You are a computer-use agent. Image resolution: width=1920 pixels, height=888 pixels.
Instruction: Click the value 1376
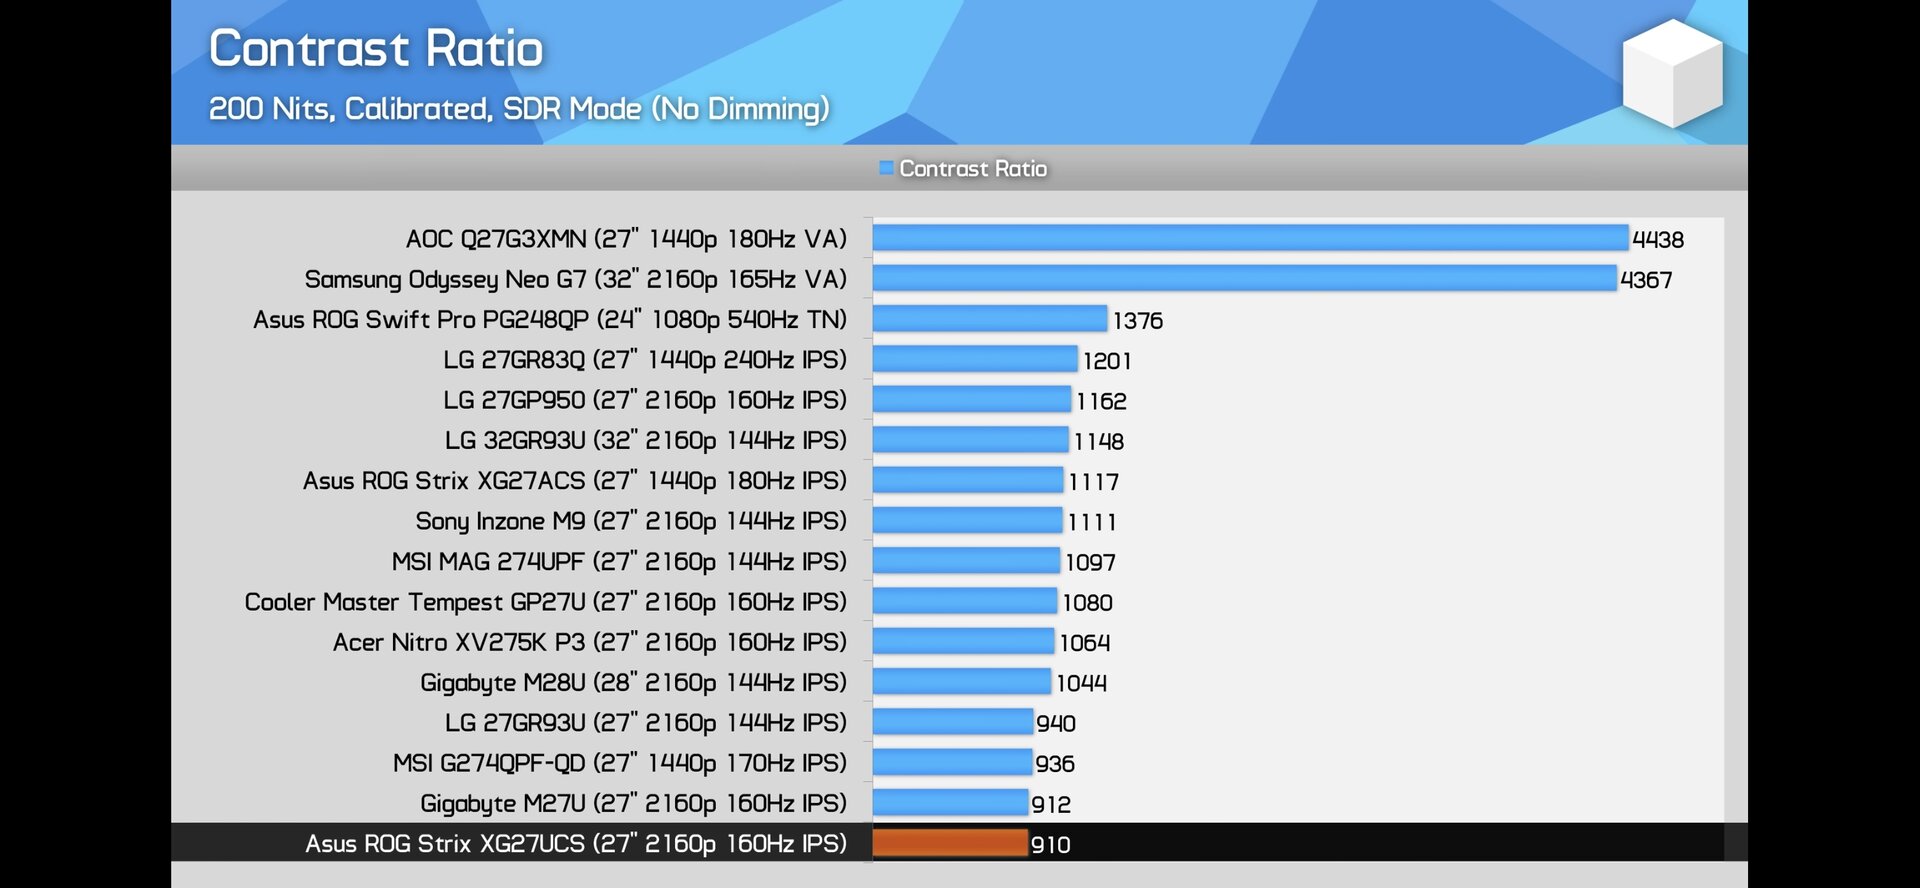[1138, 321]
